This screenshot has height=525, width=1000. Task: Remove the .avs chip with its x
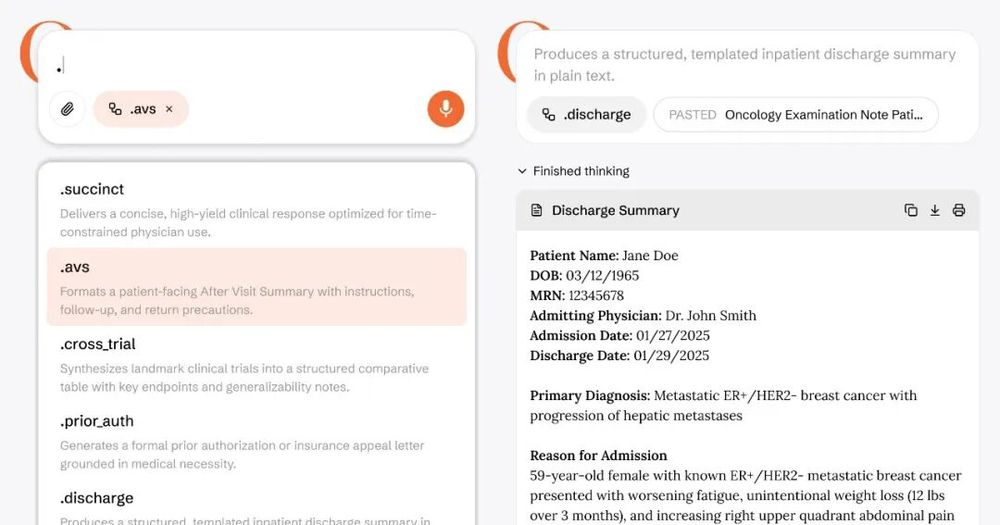click(169, 109)
